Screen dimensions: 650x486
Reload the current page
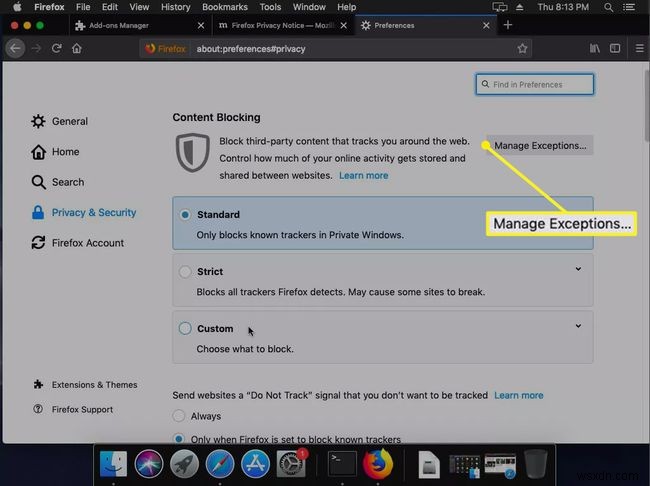(x=56, y=49)
